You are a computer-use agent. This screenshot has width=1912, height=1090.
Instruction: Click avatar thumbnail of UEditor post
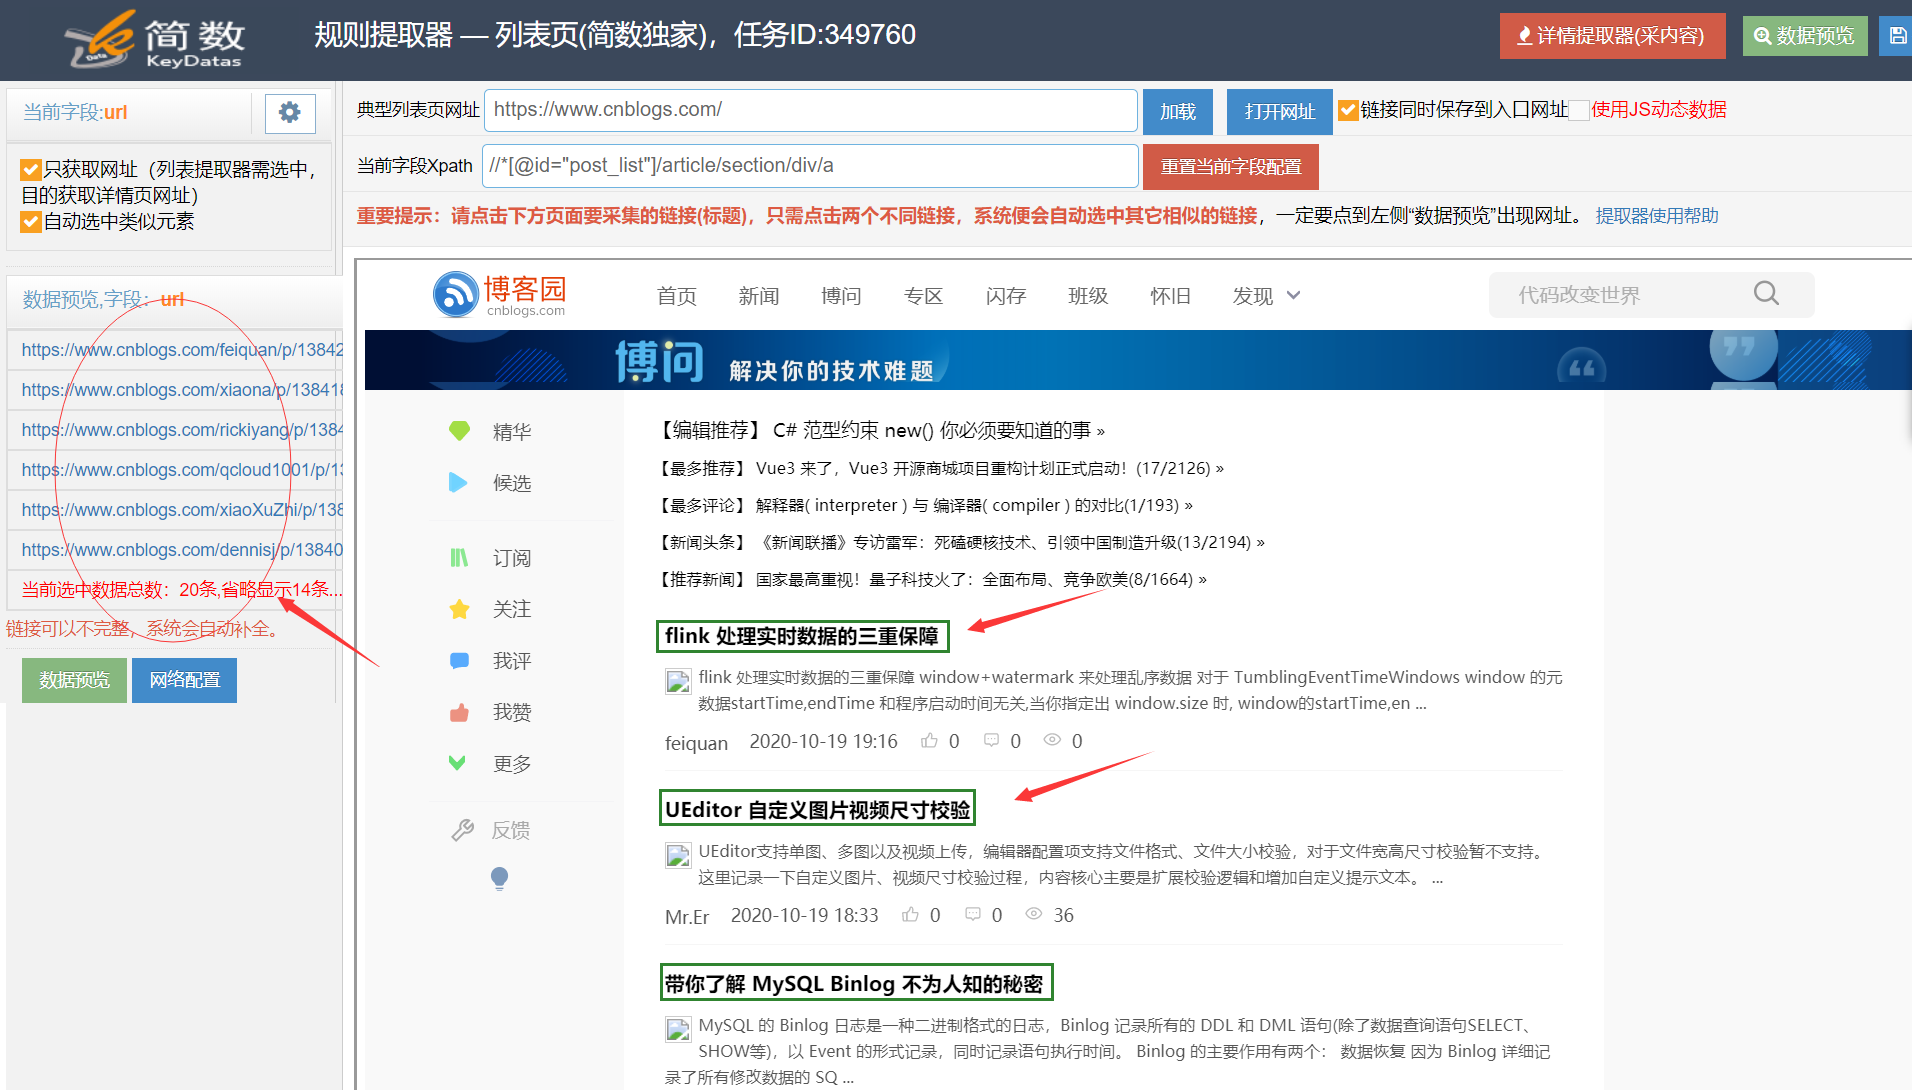coord(678,856)
